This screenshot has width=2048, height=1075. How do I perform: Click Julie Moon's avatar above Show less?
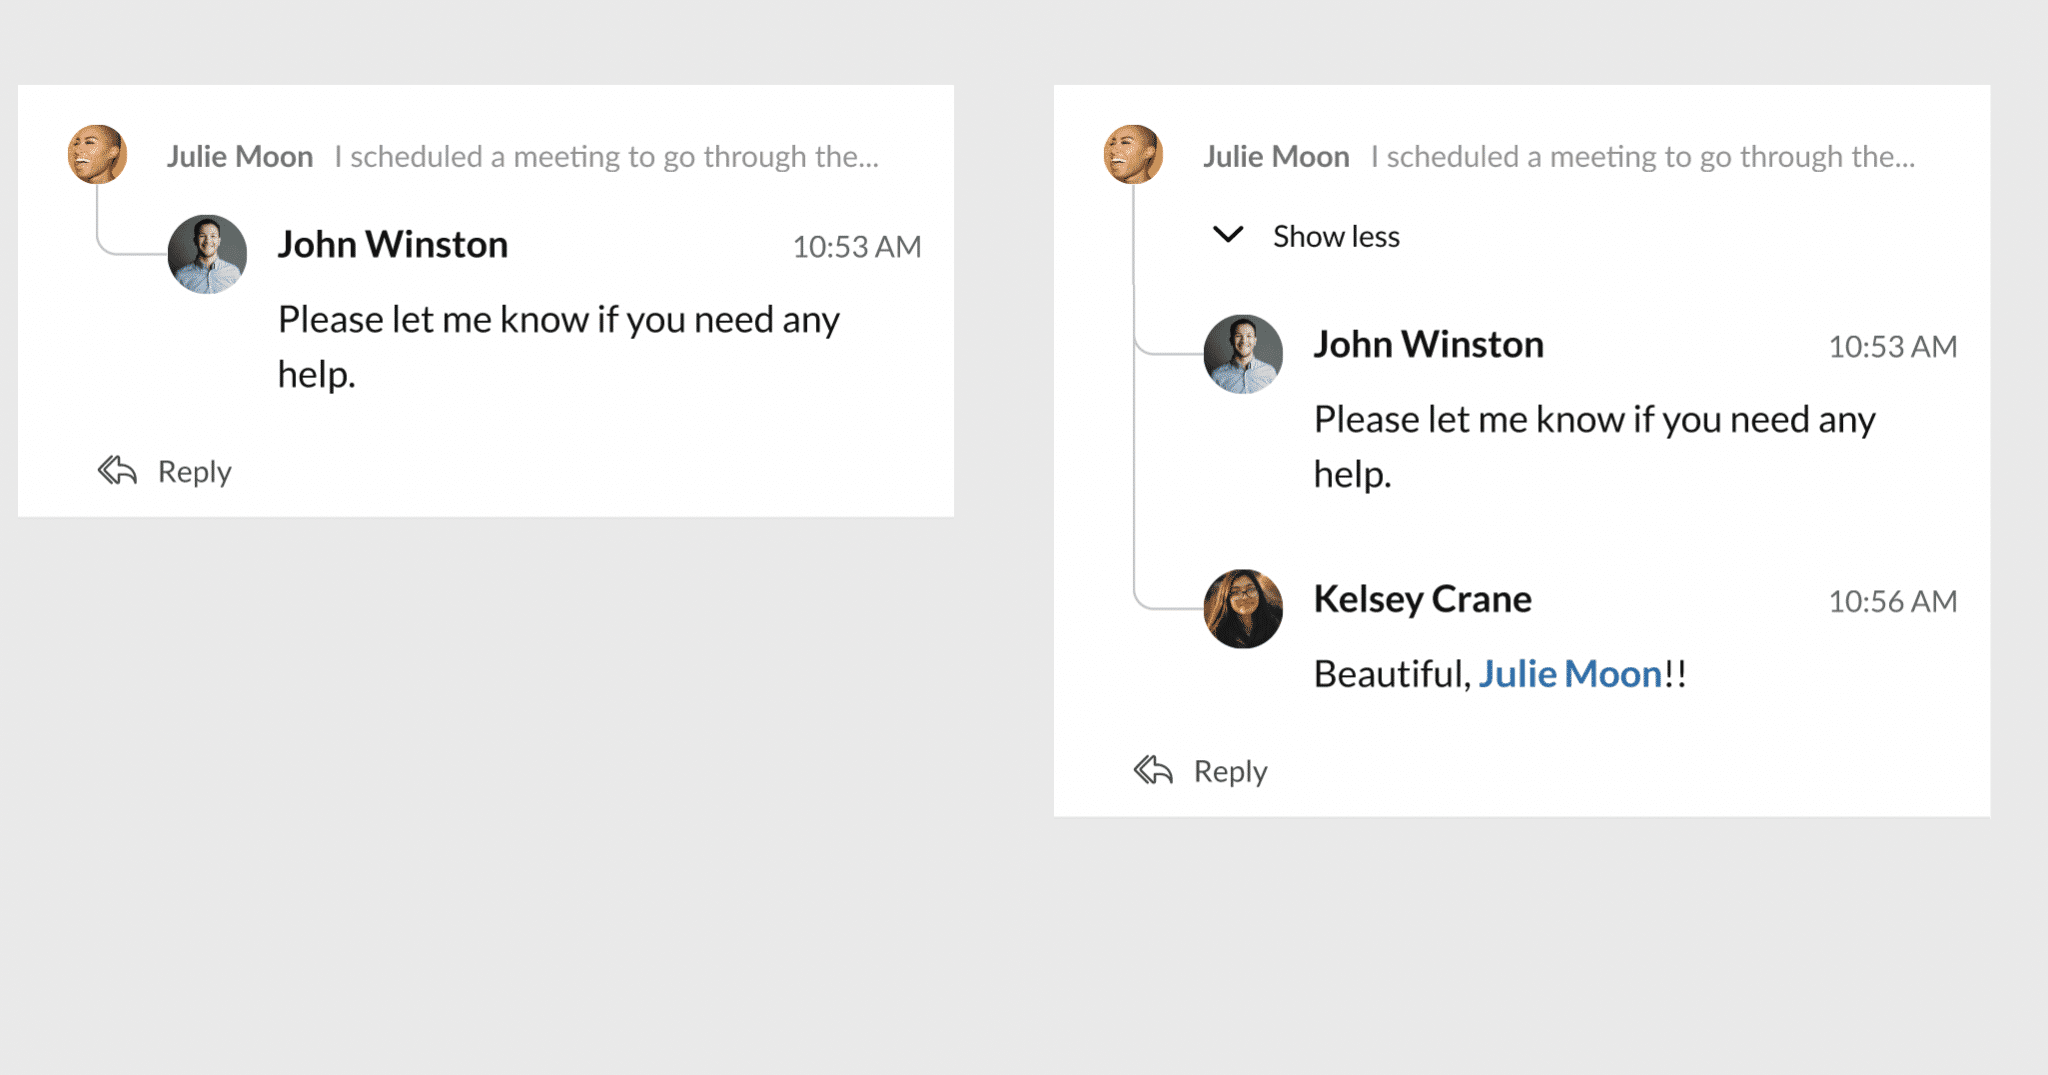pyautogui.click(x=1133, y=155)
